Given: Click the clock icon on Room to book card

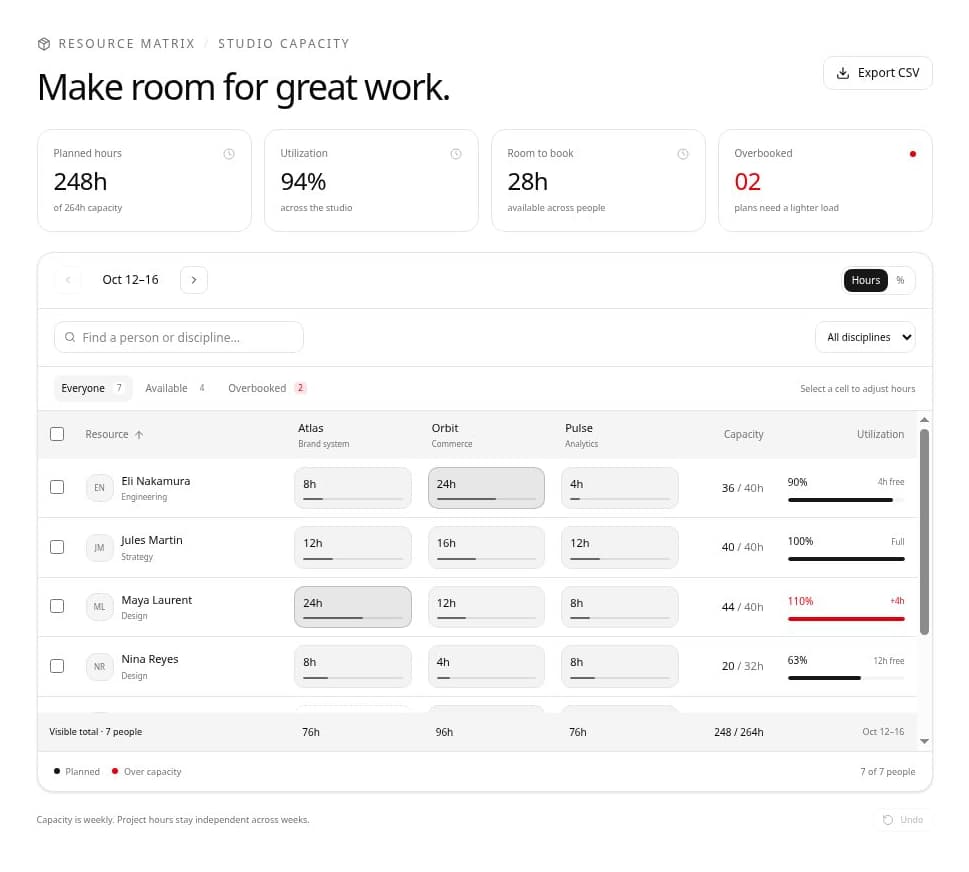Looking at the screenshot, I should point(682,154).
